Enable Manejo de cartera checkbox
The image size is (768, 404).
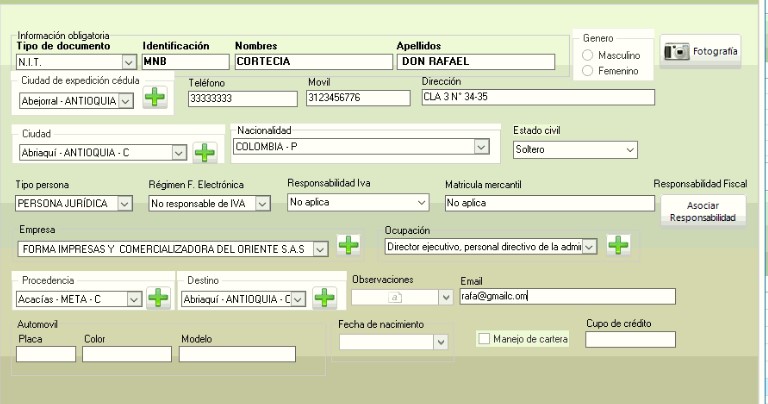pos(483,339)
